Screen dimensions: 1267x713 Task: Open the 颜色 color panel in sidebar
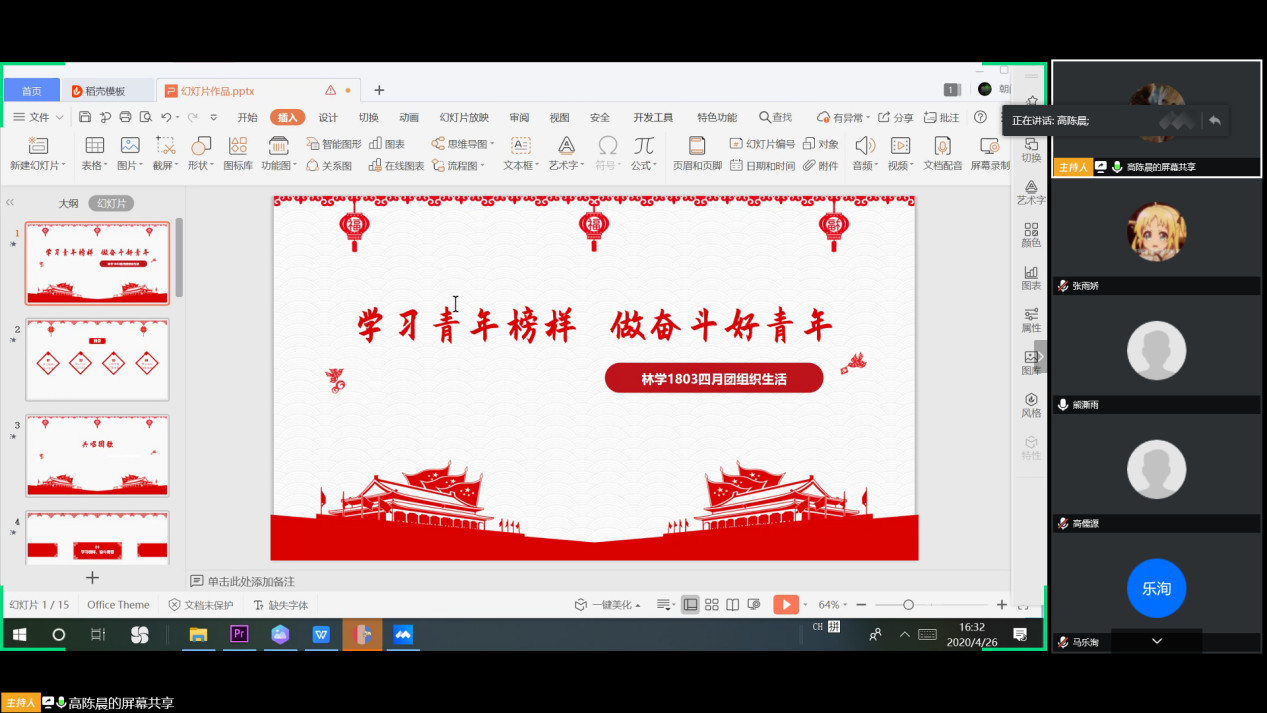1031,235
